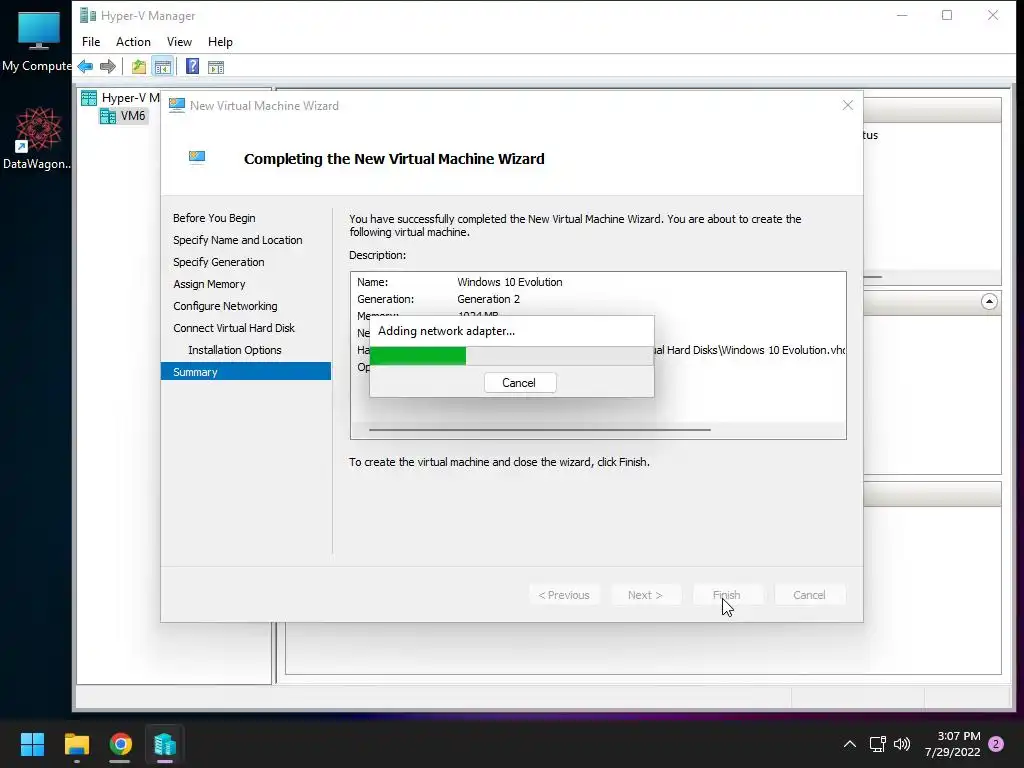Viewport: 1024px width, 768px height.
Task: Click the Generation 2 value text
Action: [488, 299]
